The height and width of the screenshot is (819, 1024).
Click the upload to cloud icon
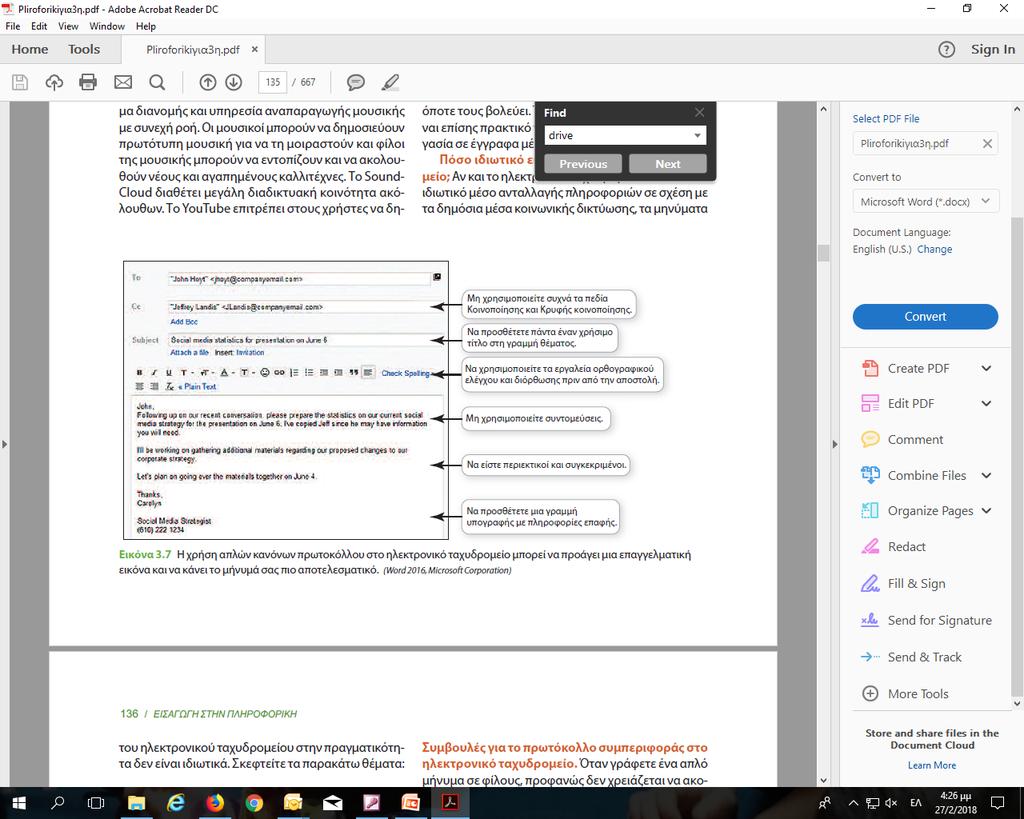click(x=54, y=82)
